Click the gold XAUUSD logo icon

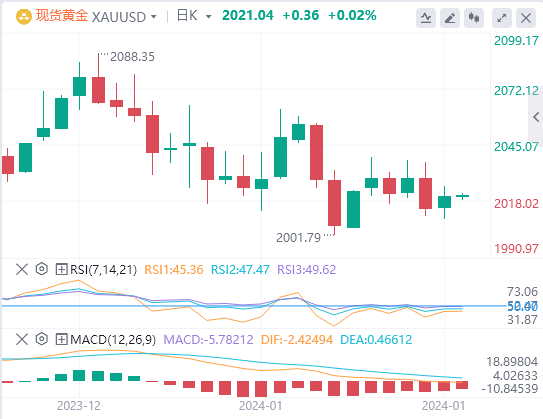[24, 17]
